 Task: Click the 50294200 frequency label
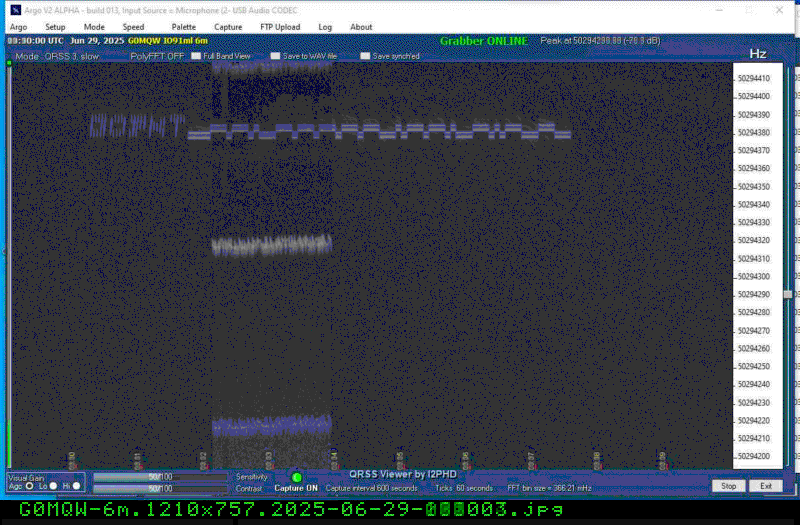(754, 456)
